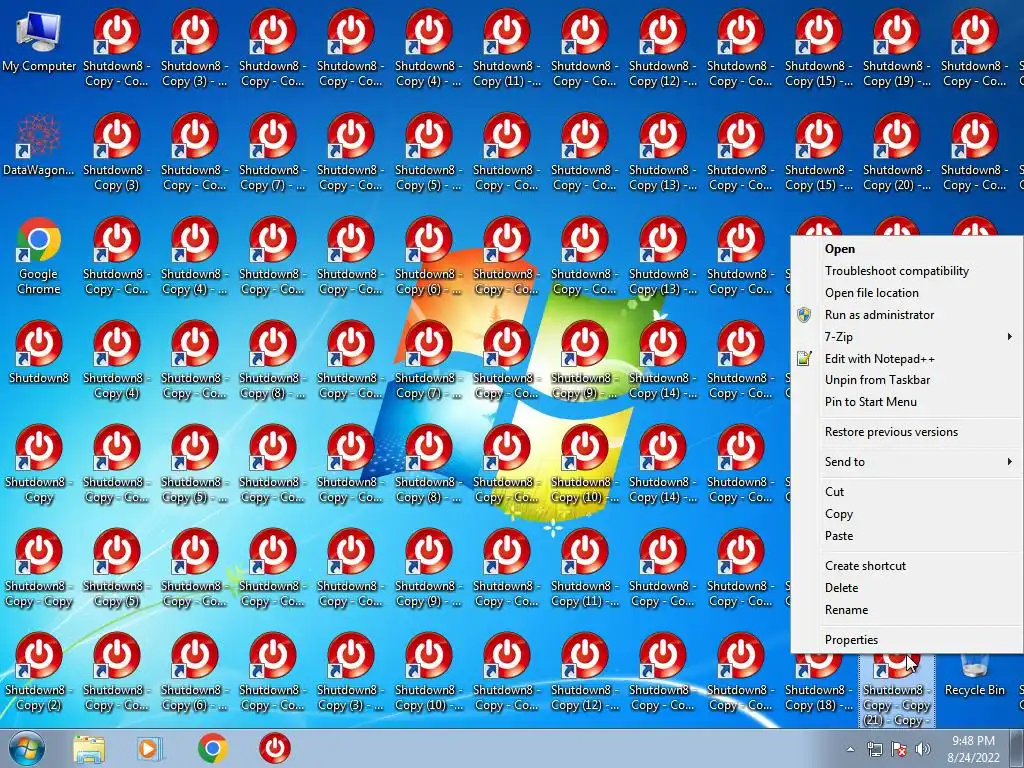
Task: Select the Shutdown8 - Copy (3) shortcut
Action: tap(116, 152)
